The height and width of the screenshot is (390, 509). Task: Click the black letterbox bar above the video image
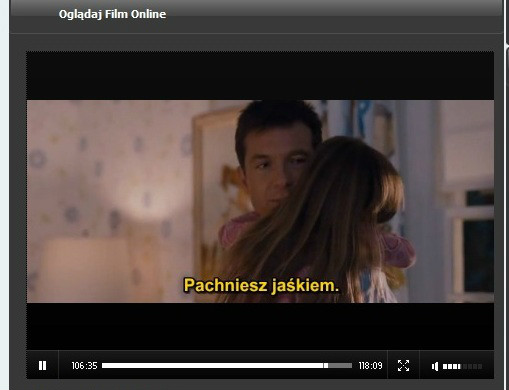(260, 76)
